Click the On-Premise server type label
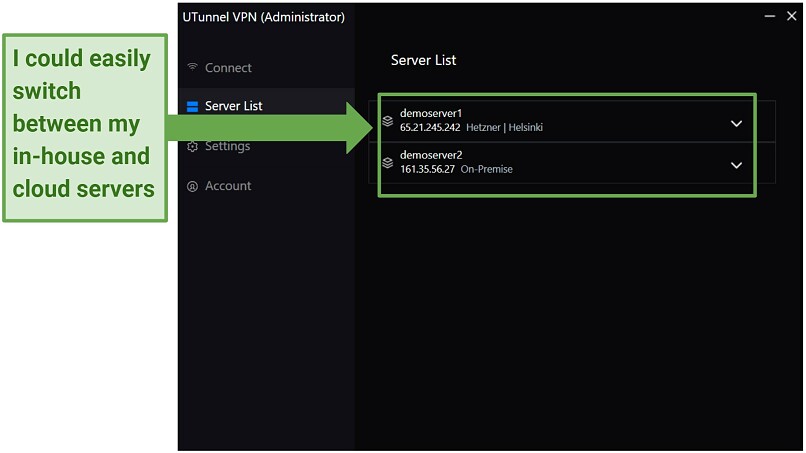The width and height of the screenshot is (806, 453). point(486,170)
